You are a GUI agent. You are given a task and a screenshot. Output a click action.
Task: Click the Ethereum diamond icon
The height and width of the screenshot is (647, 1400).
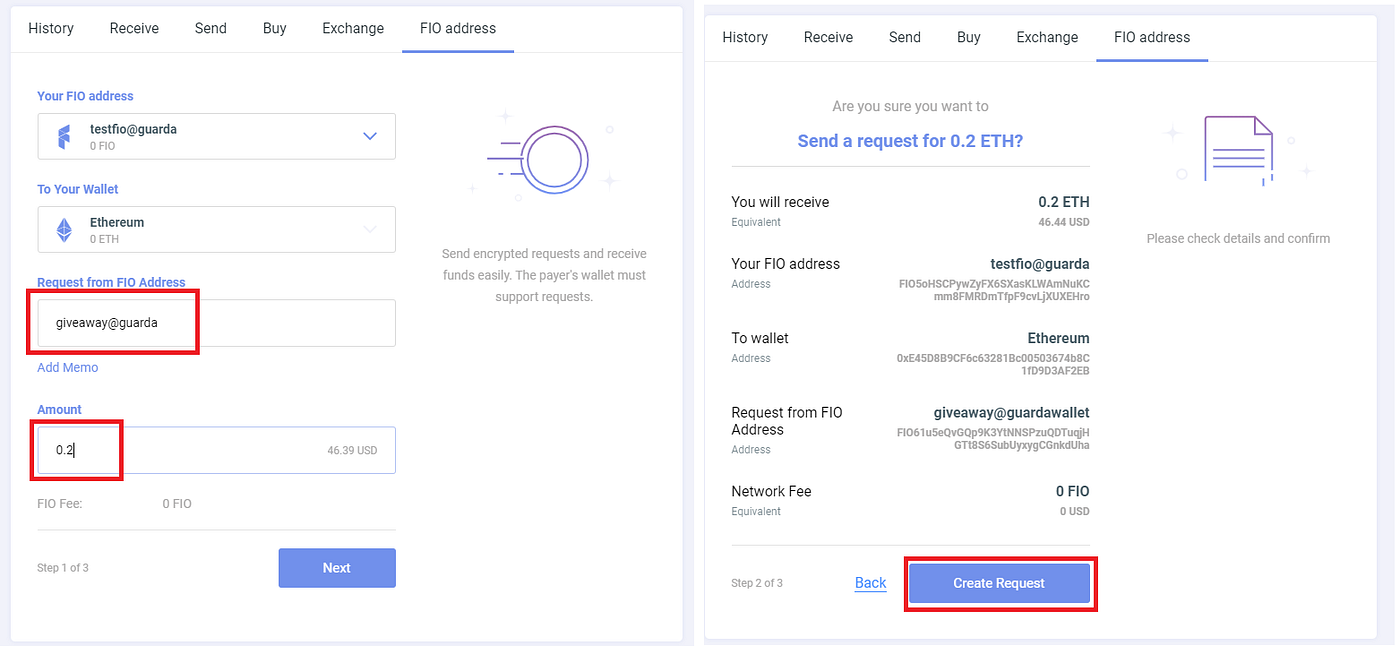64,230
